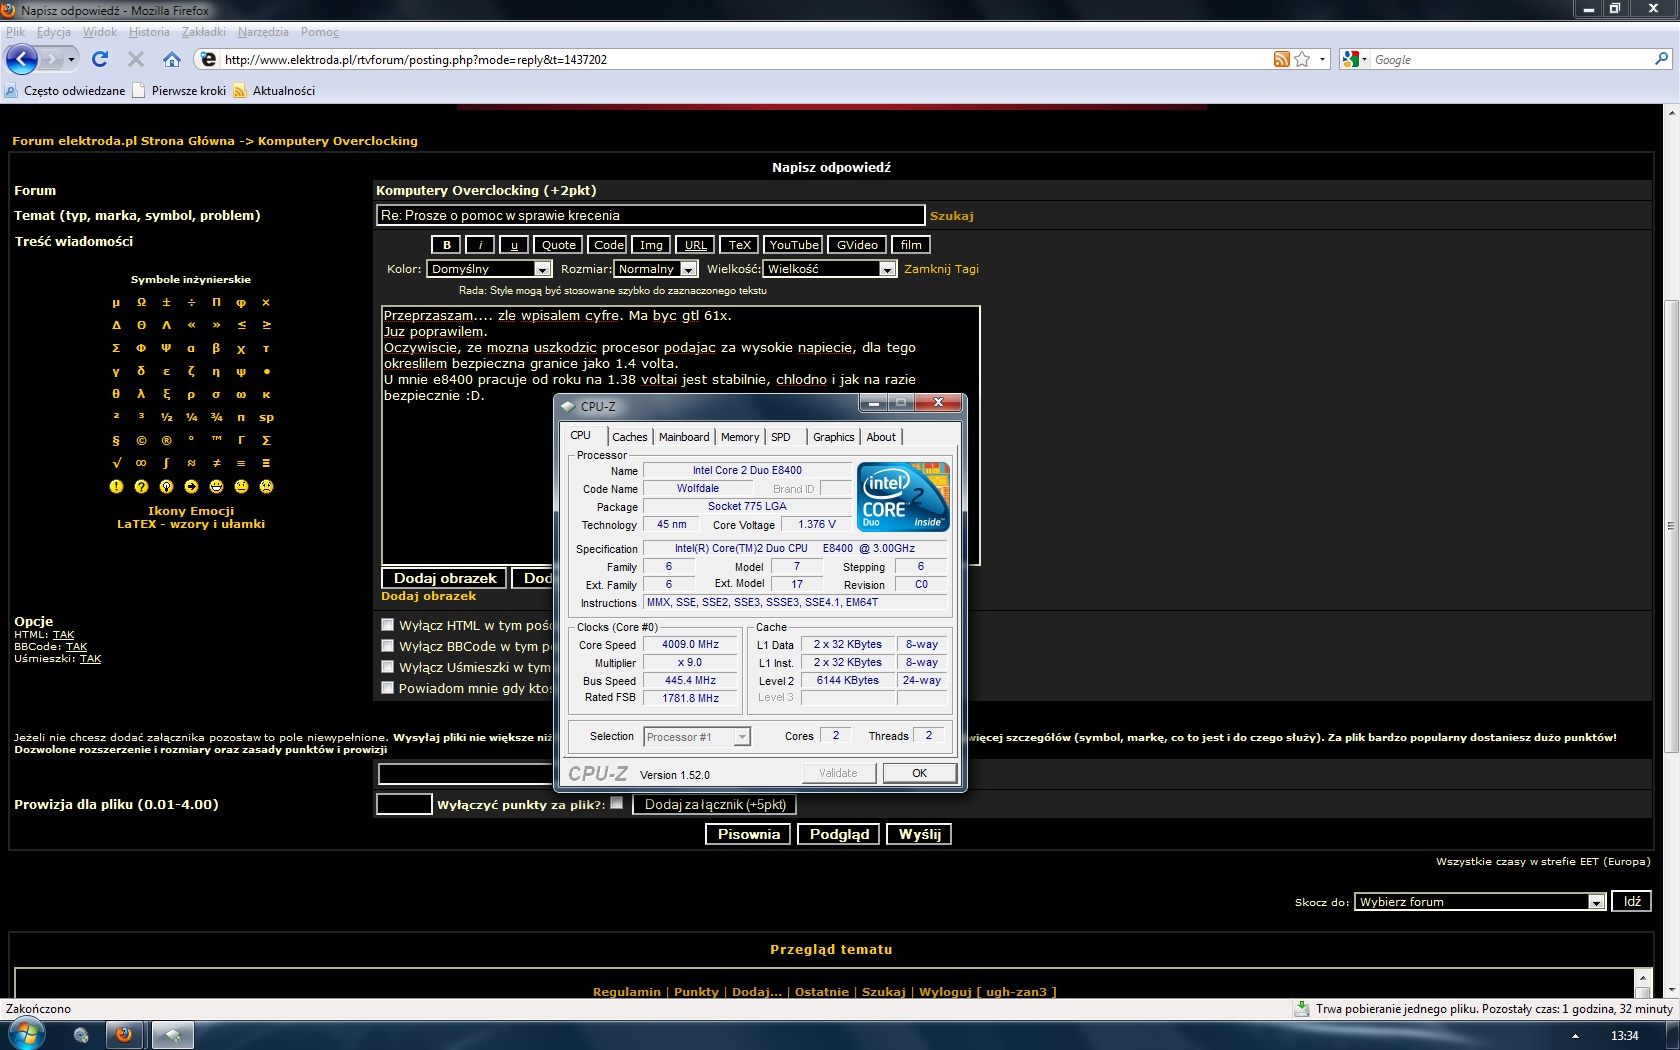This screenshot has height=1050, width=1680.
Task: Click the Firefox back arrow button
Action: coord(22,60)
